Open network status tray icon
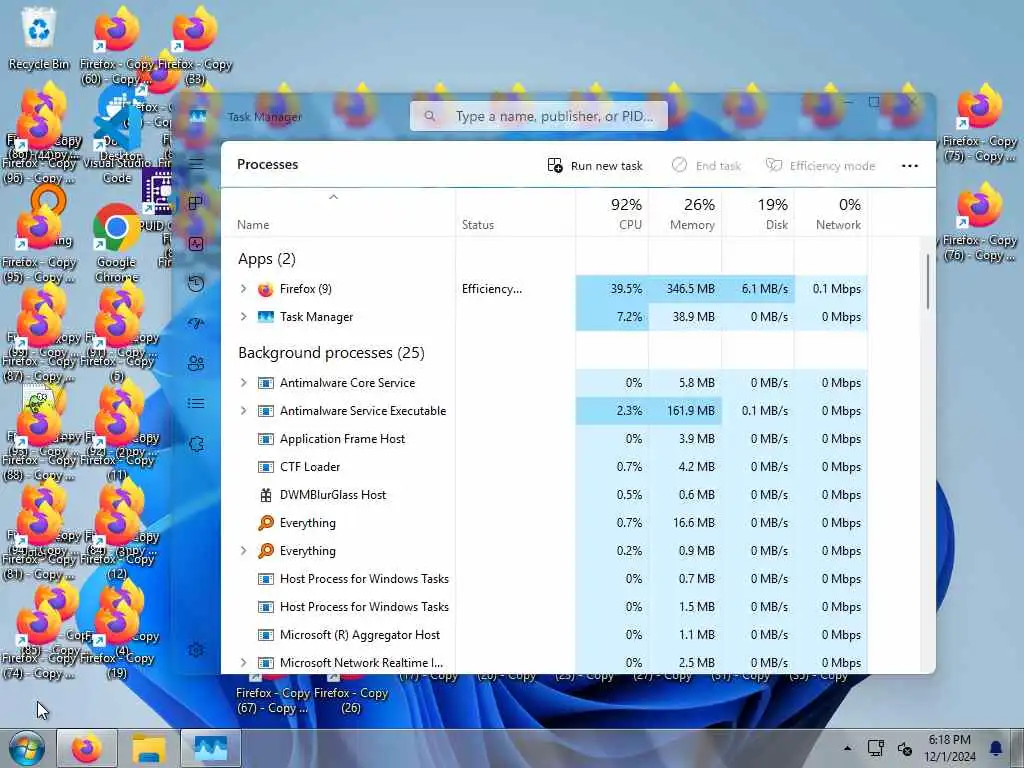1024x768 pixels. 875,748
